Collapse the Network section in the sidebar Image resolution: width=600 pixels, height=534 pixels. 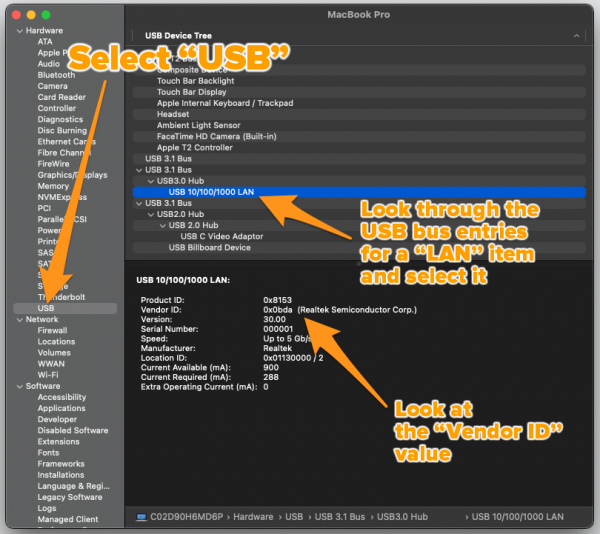(18, 319)
